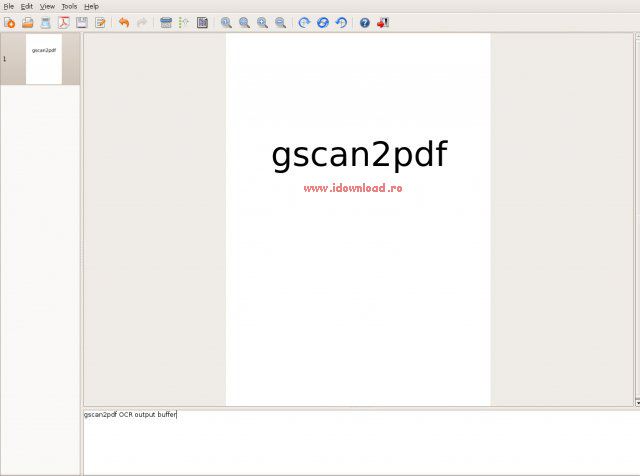
Task: Quit using the red exit arrow icon
Action: click(x=383, y=23)
